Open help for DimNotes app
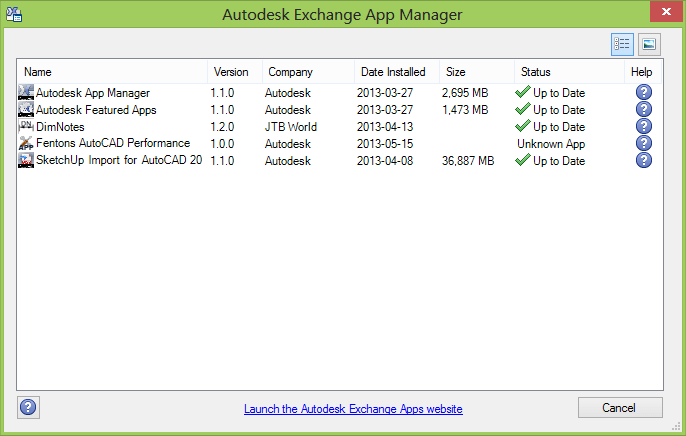This screenshot has height=436, width=686. pyautogui.click(x=644, y=126)
